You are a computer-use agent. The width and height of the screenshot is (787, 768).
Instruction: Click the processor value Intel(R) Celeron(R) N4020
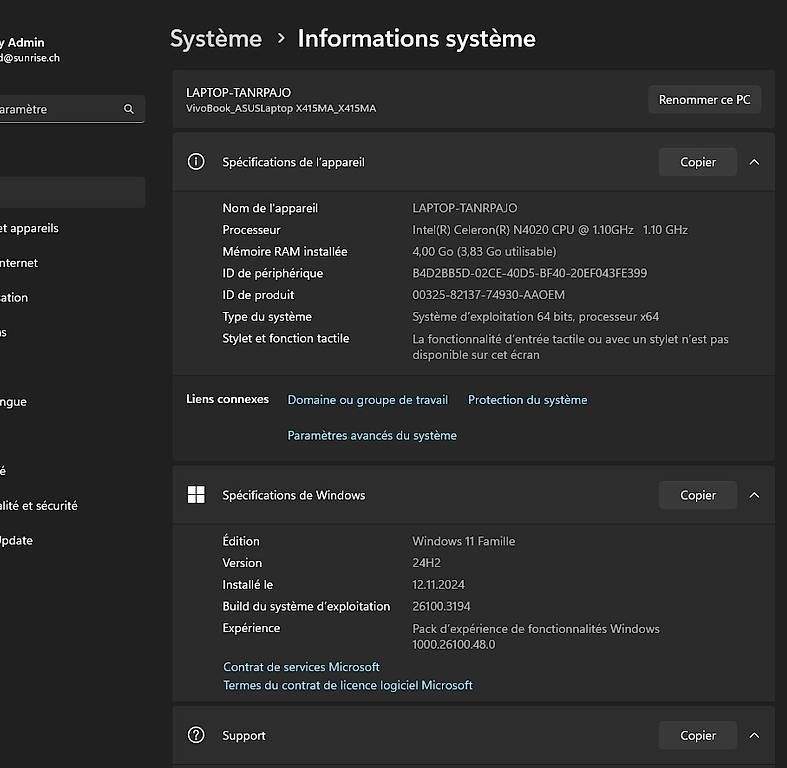pyautogui.click(x=550, y=230)
